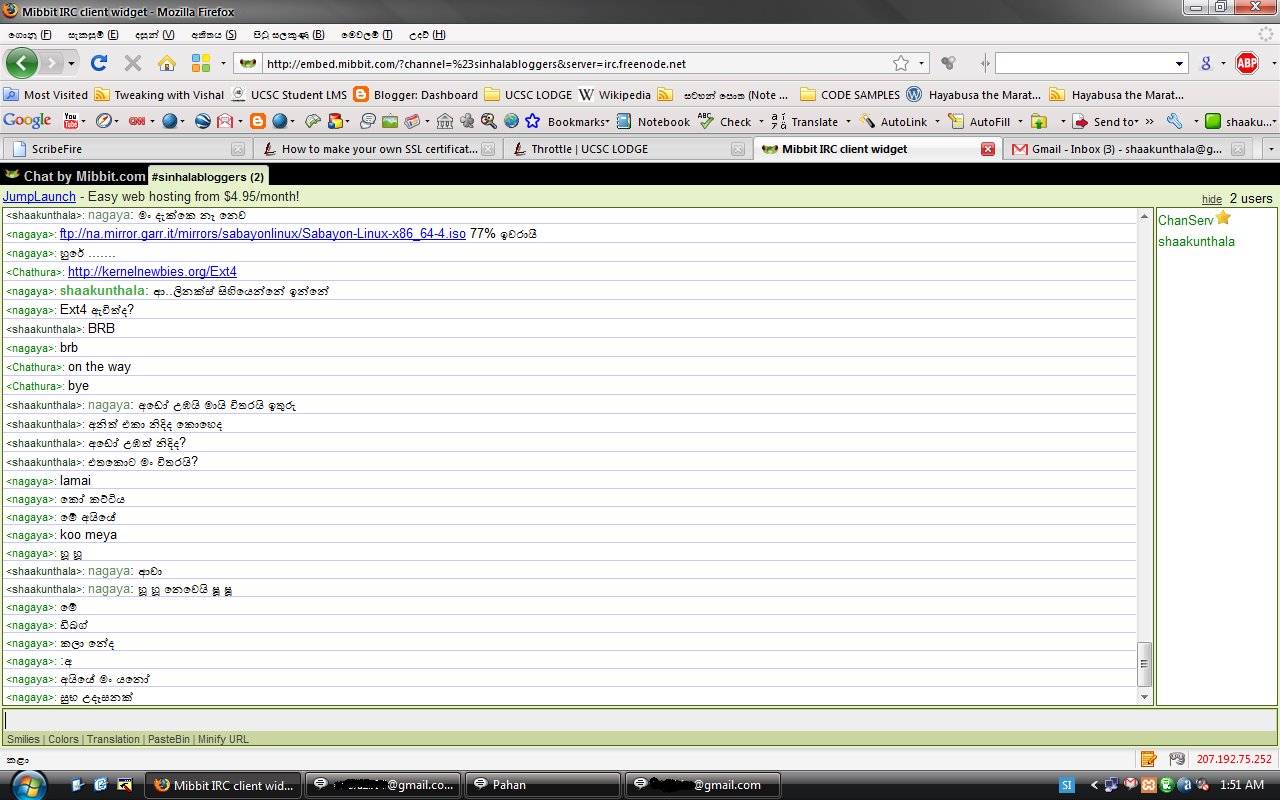Viewport: 1280px width, 800px height.
Task: Open the Pahan chat taskbar window
Action: tap(543, 785)
